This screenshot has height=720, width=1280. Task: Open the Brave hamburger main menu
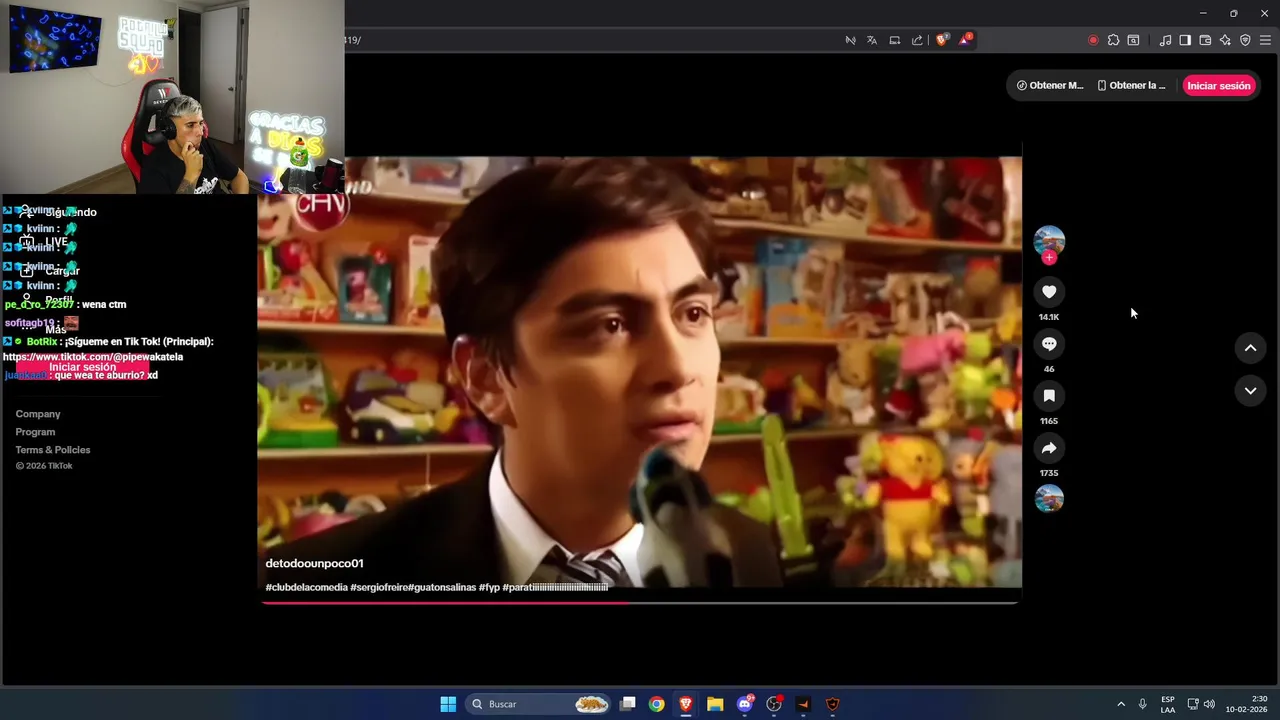(1265, 40)
